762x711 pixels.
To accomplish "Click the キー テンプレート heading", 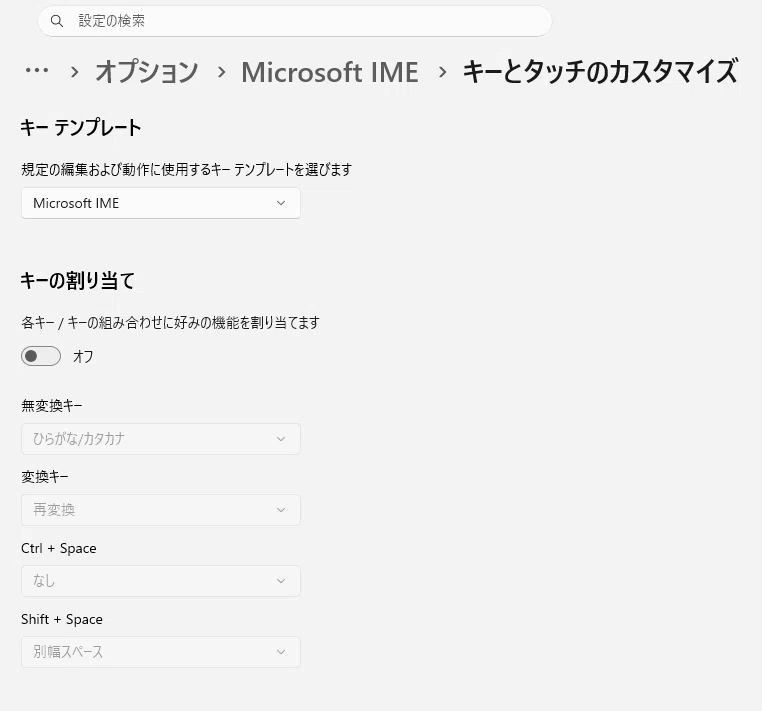I will (81, 127).
